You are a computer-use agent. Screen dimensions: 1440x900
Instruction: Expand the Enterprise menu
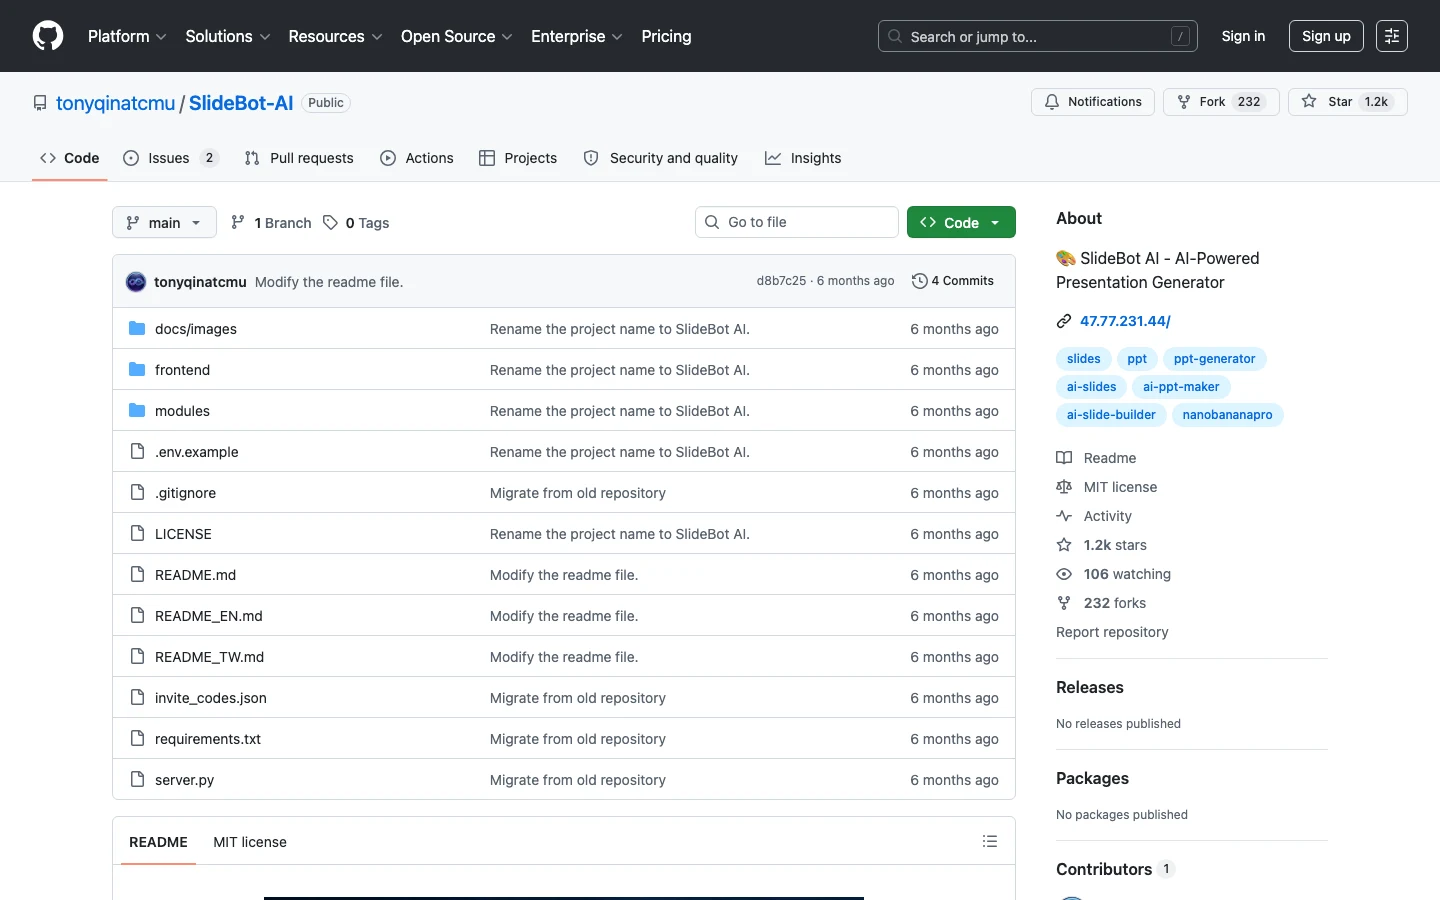(577, 36)
